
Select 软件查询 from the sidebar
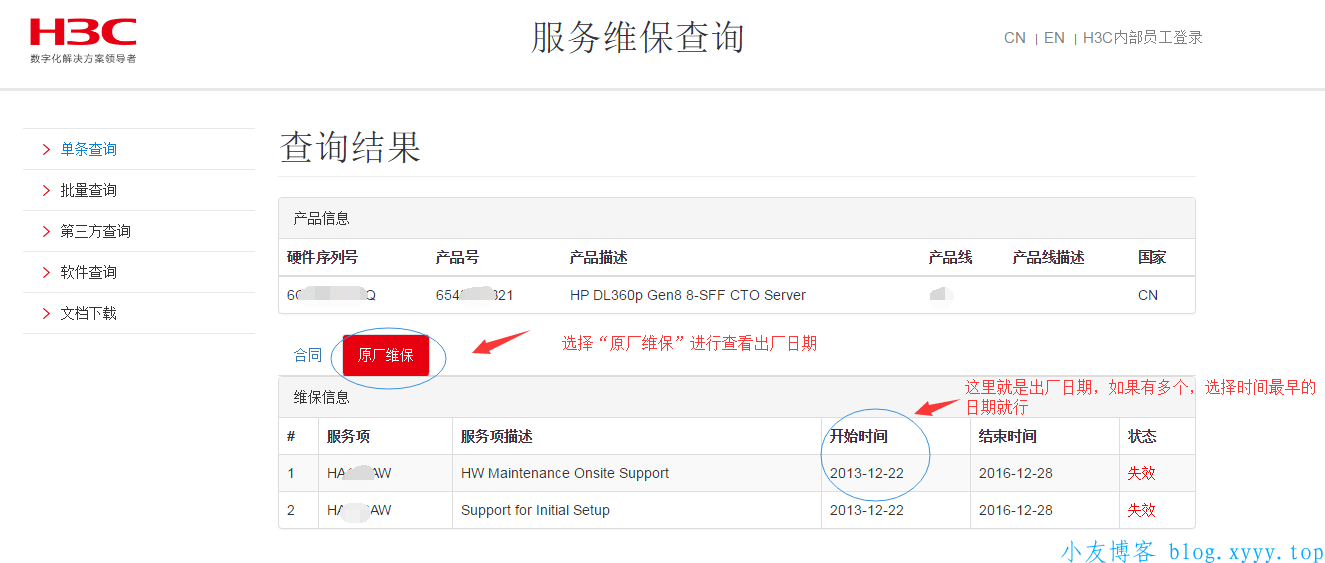88,273
